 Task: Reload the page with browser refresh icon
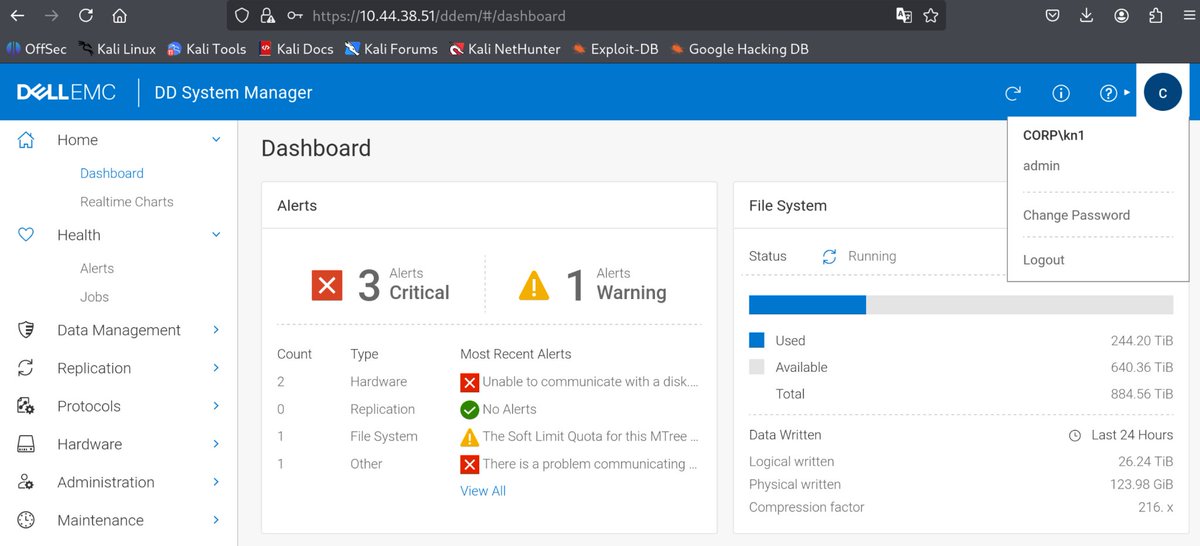point(86,16)
